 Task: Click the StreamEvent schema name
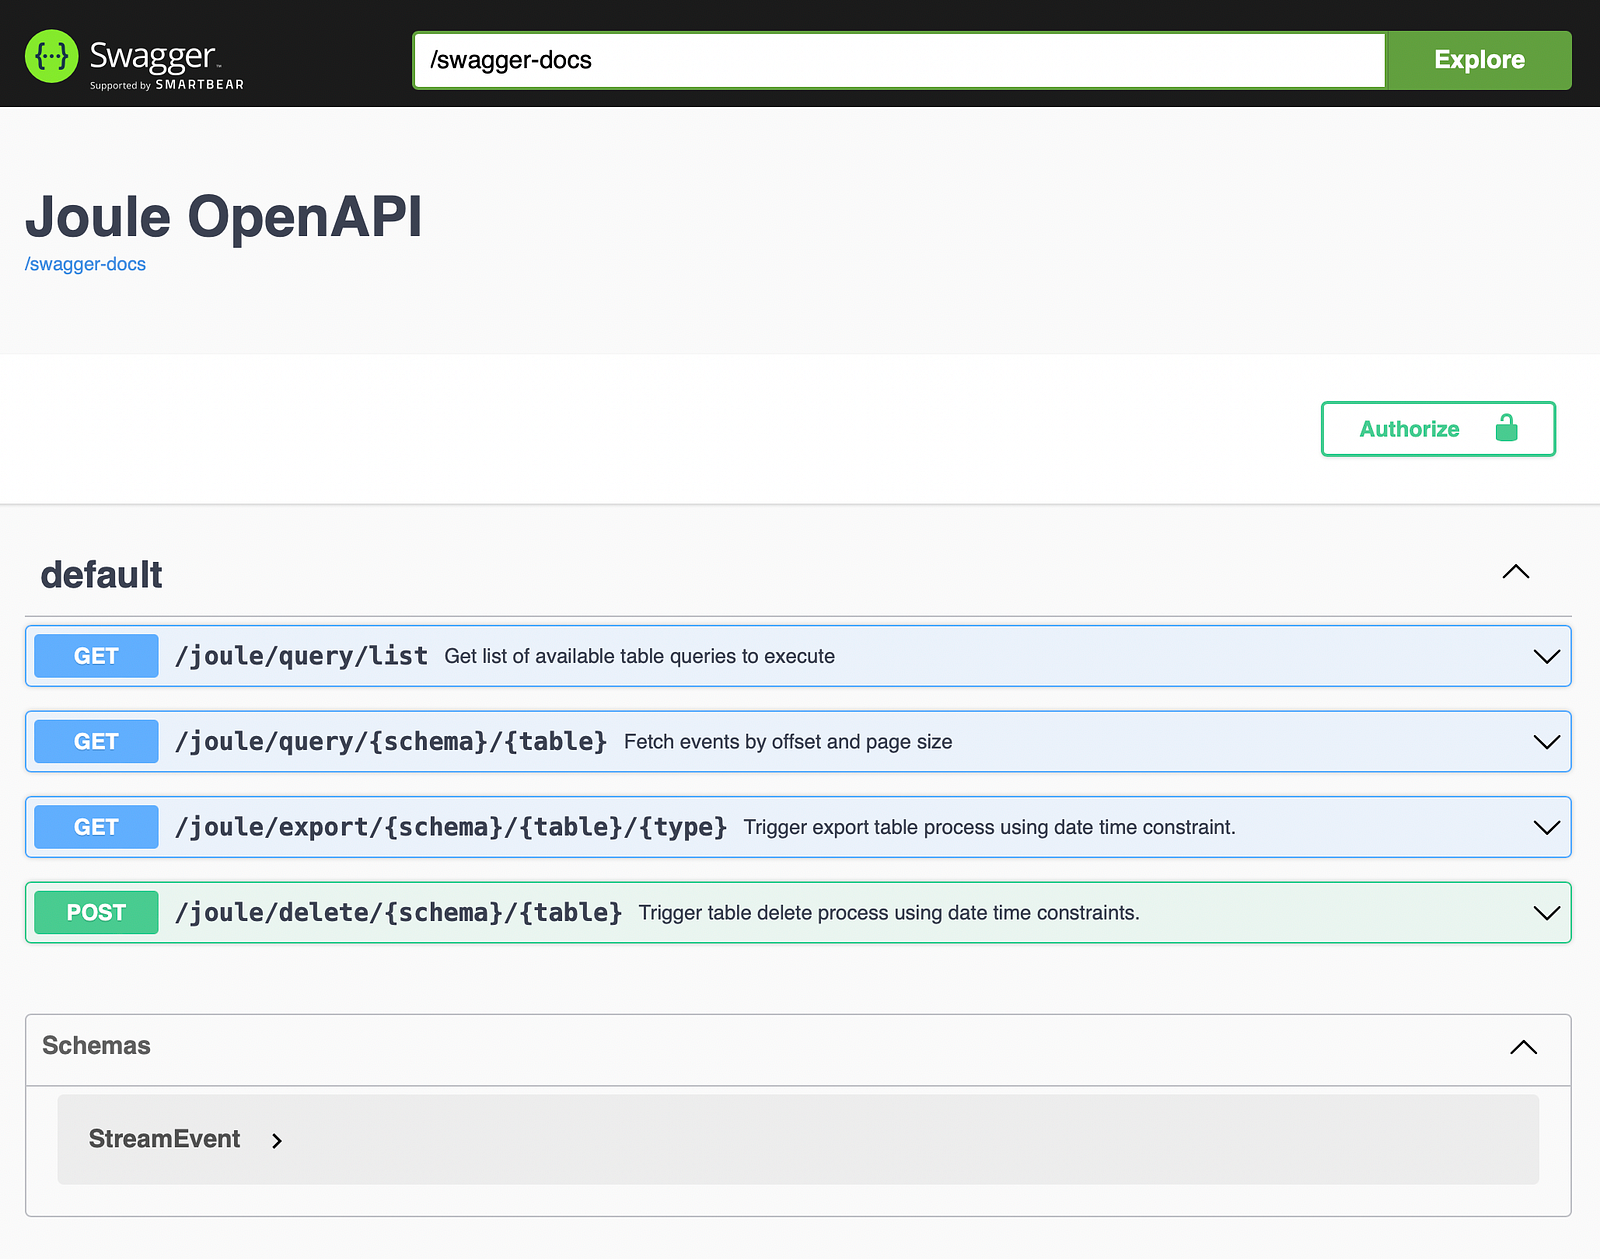click(164, 1139)
